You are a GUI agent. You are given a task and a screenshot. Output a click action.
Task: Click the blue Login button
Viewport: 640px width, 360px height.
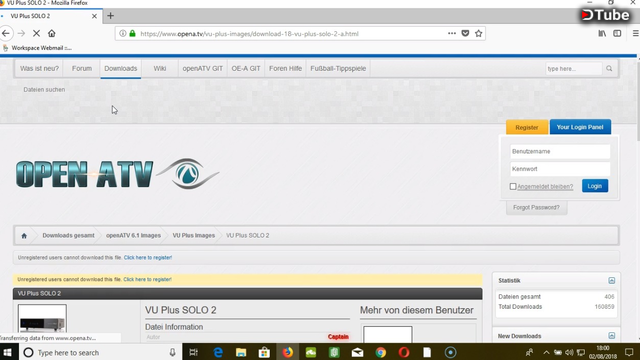tap(595, 186)
